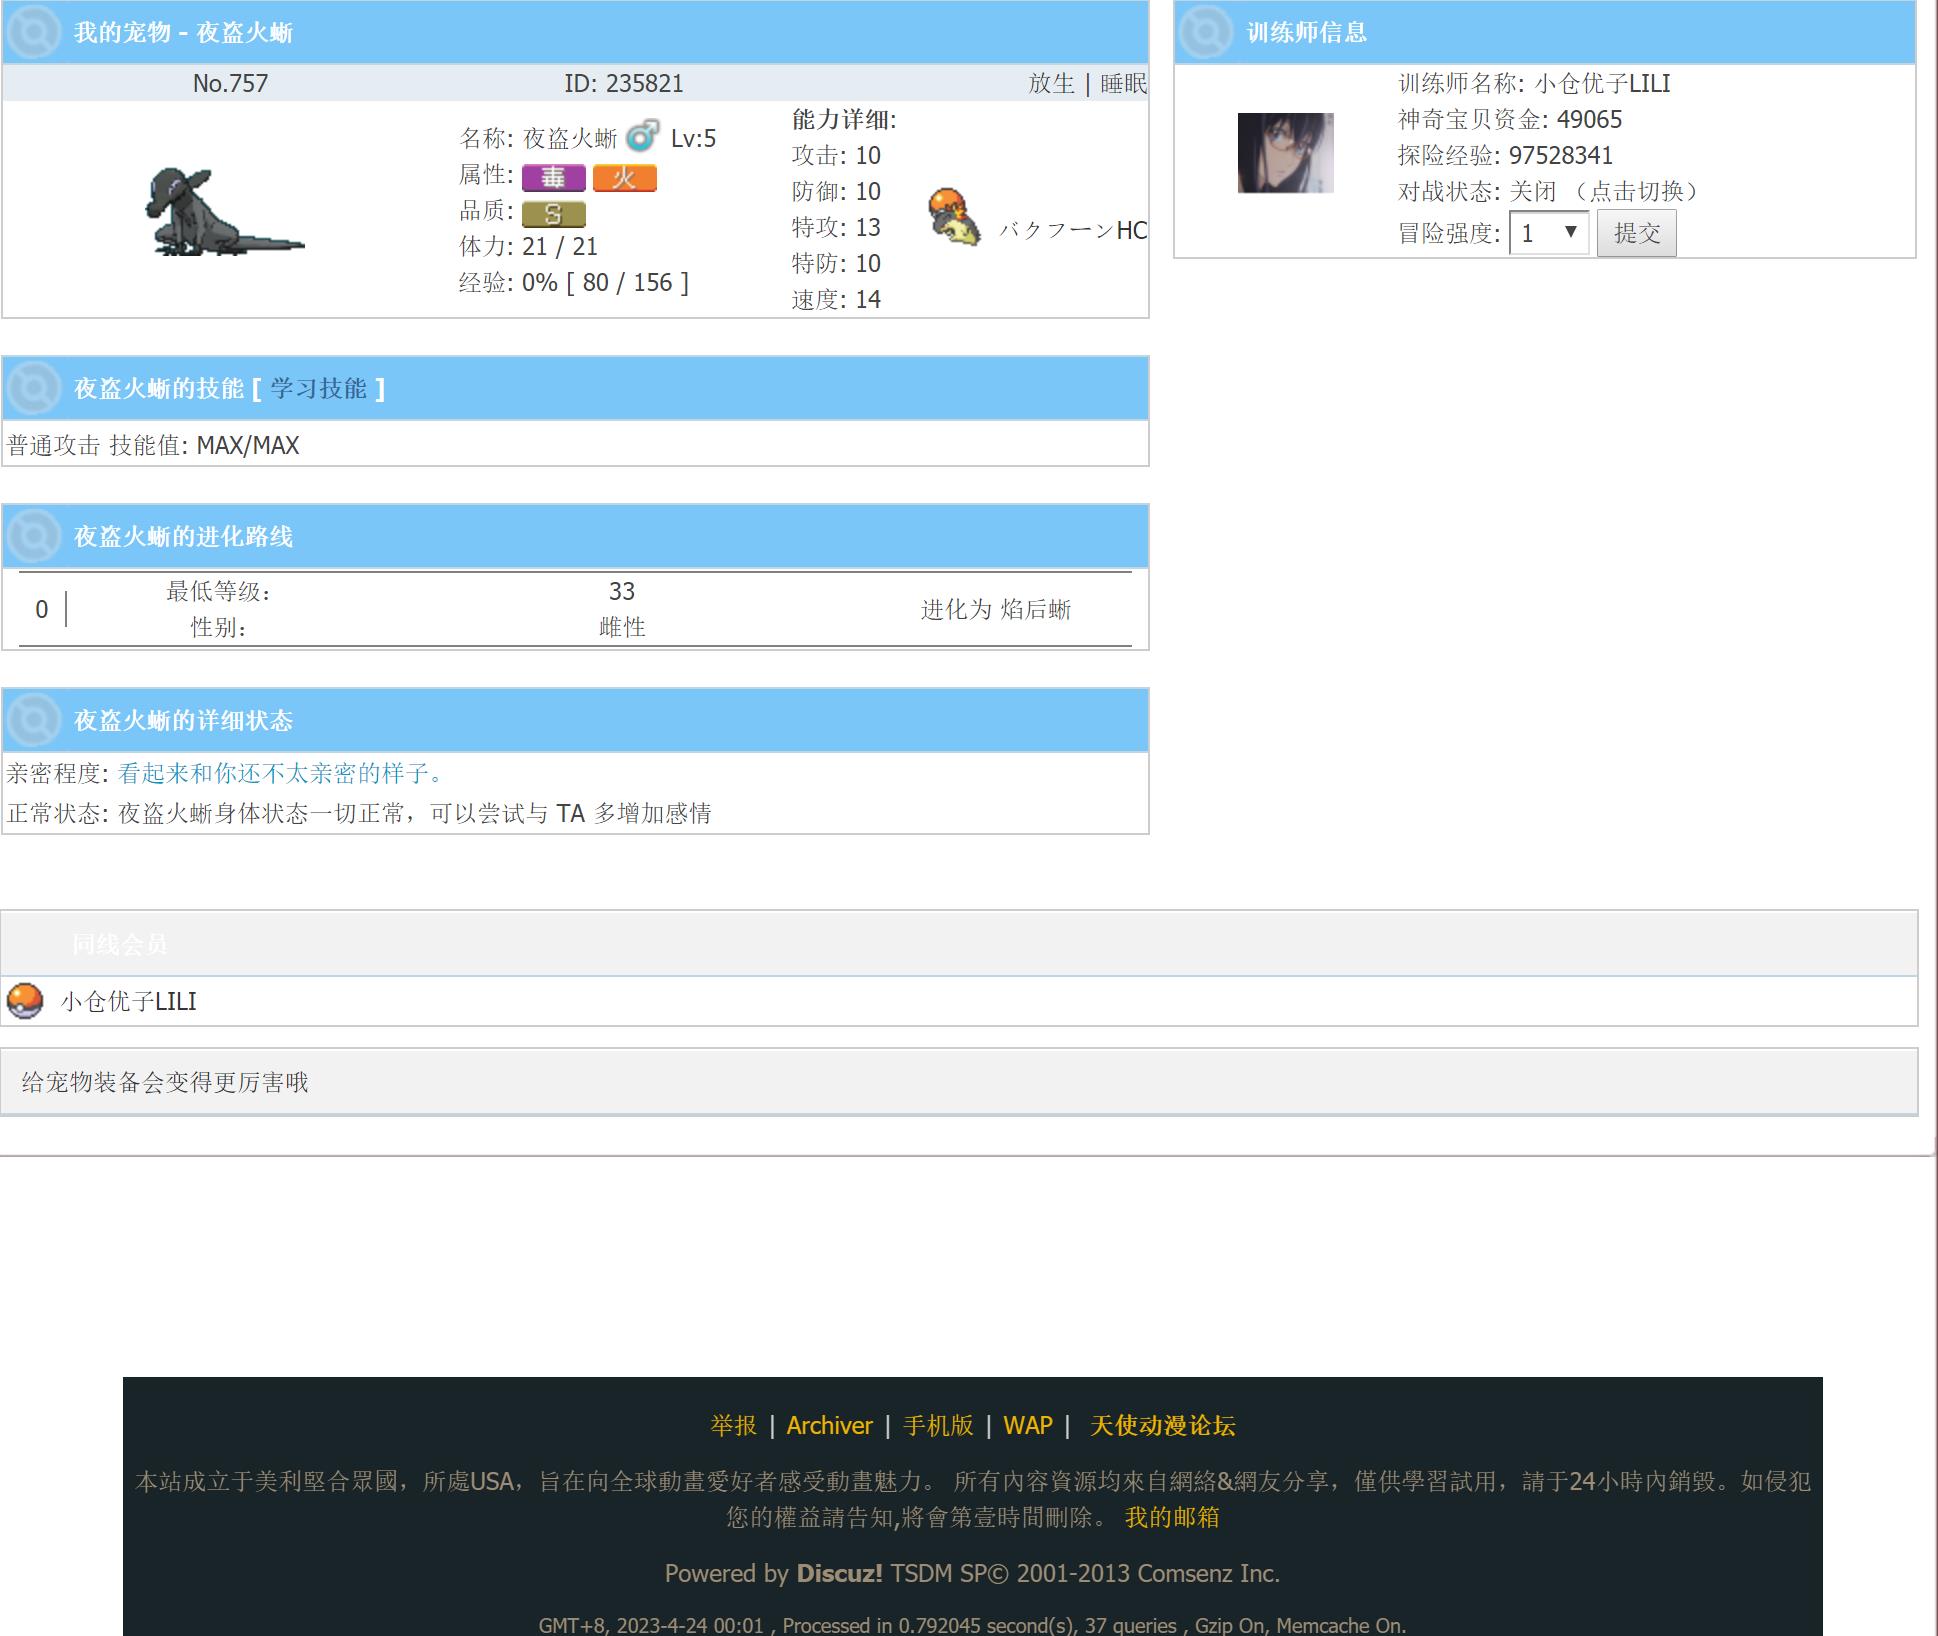Open the 学习技能 link
This screenshot has height=1636, width=1938.
pyautogui.click(x=318, y=389)
